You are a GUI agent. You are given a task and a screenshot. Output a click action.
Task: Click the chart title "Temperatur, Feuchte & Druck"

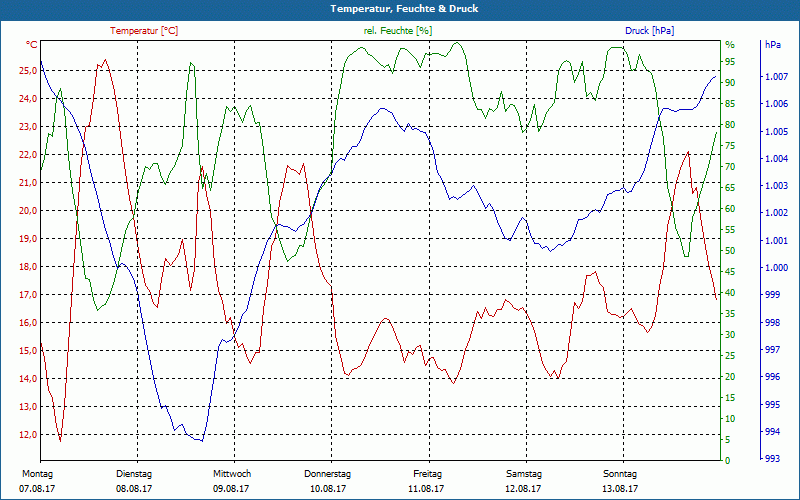(x=404, y=9)
